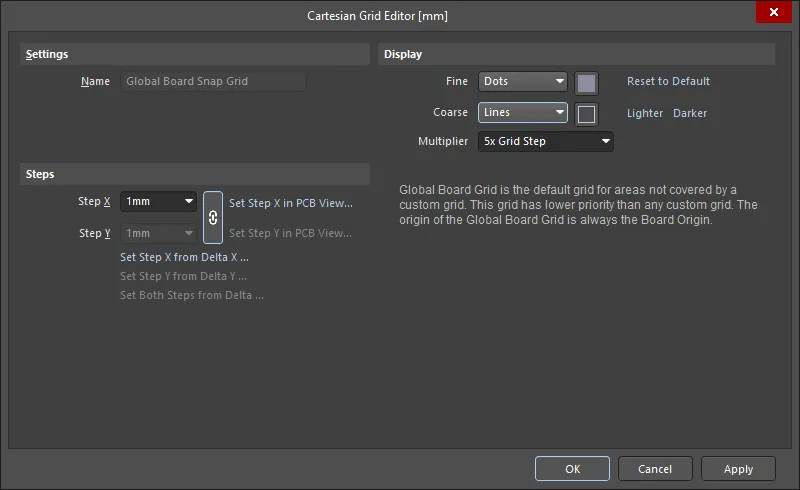Expand the Coarse Lines dropdown
800x490 pixels.
[522, 112]
